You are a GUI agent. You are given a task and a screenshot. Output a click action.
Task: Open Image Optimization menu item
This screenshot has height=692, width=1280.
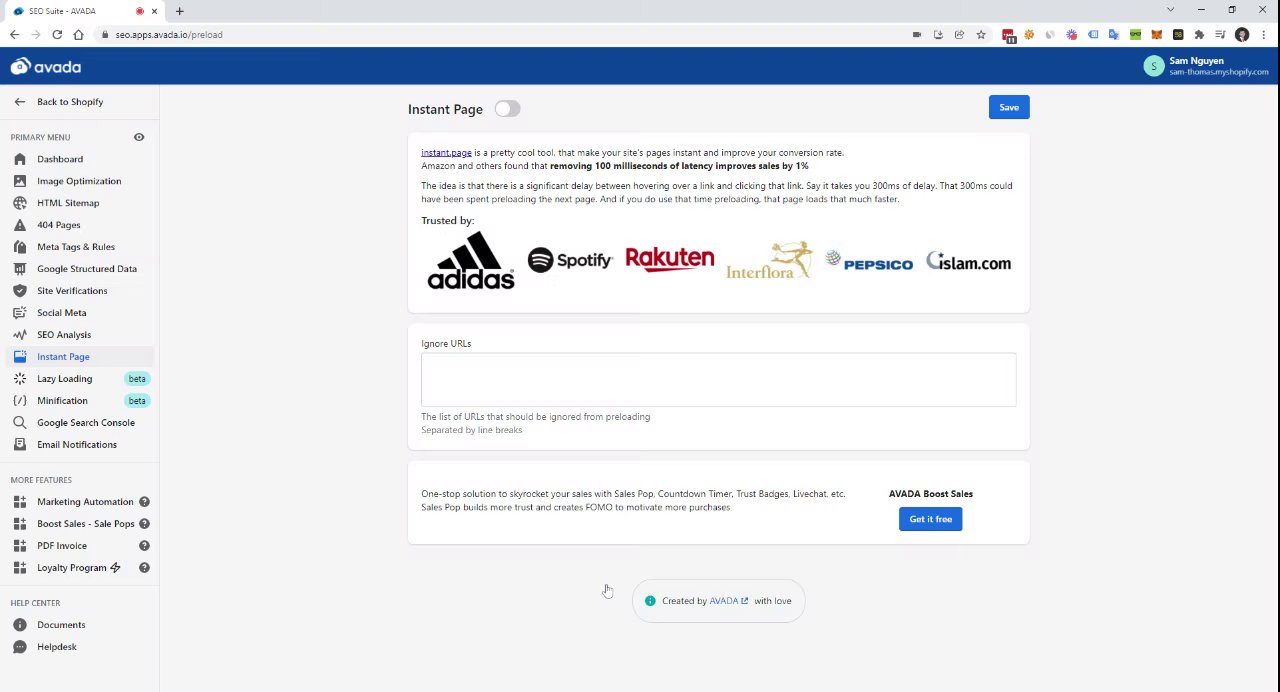point(79,181)
